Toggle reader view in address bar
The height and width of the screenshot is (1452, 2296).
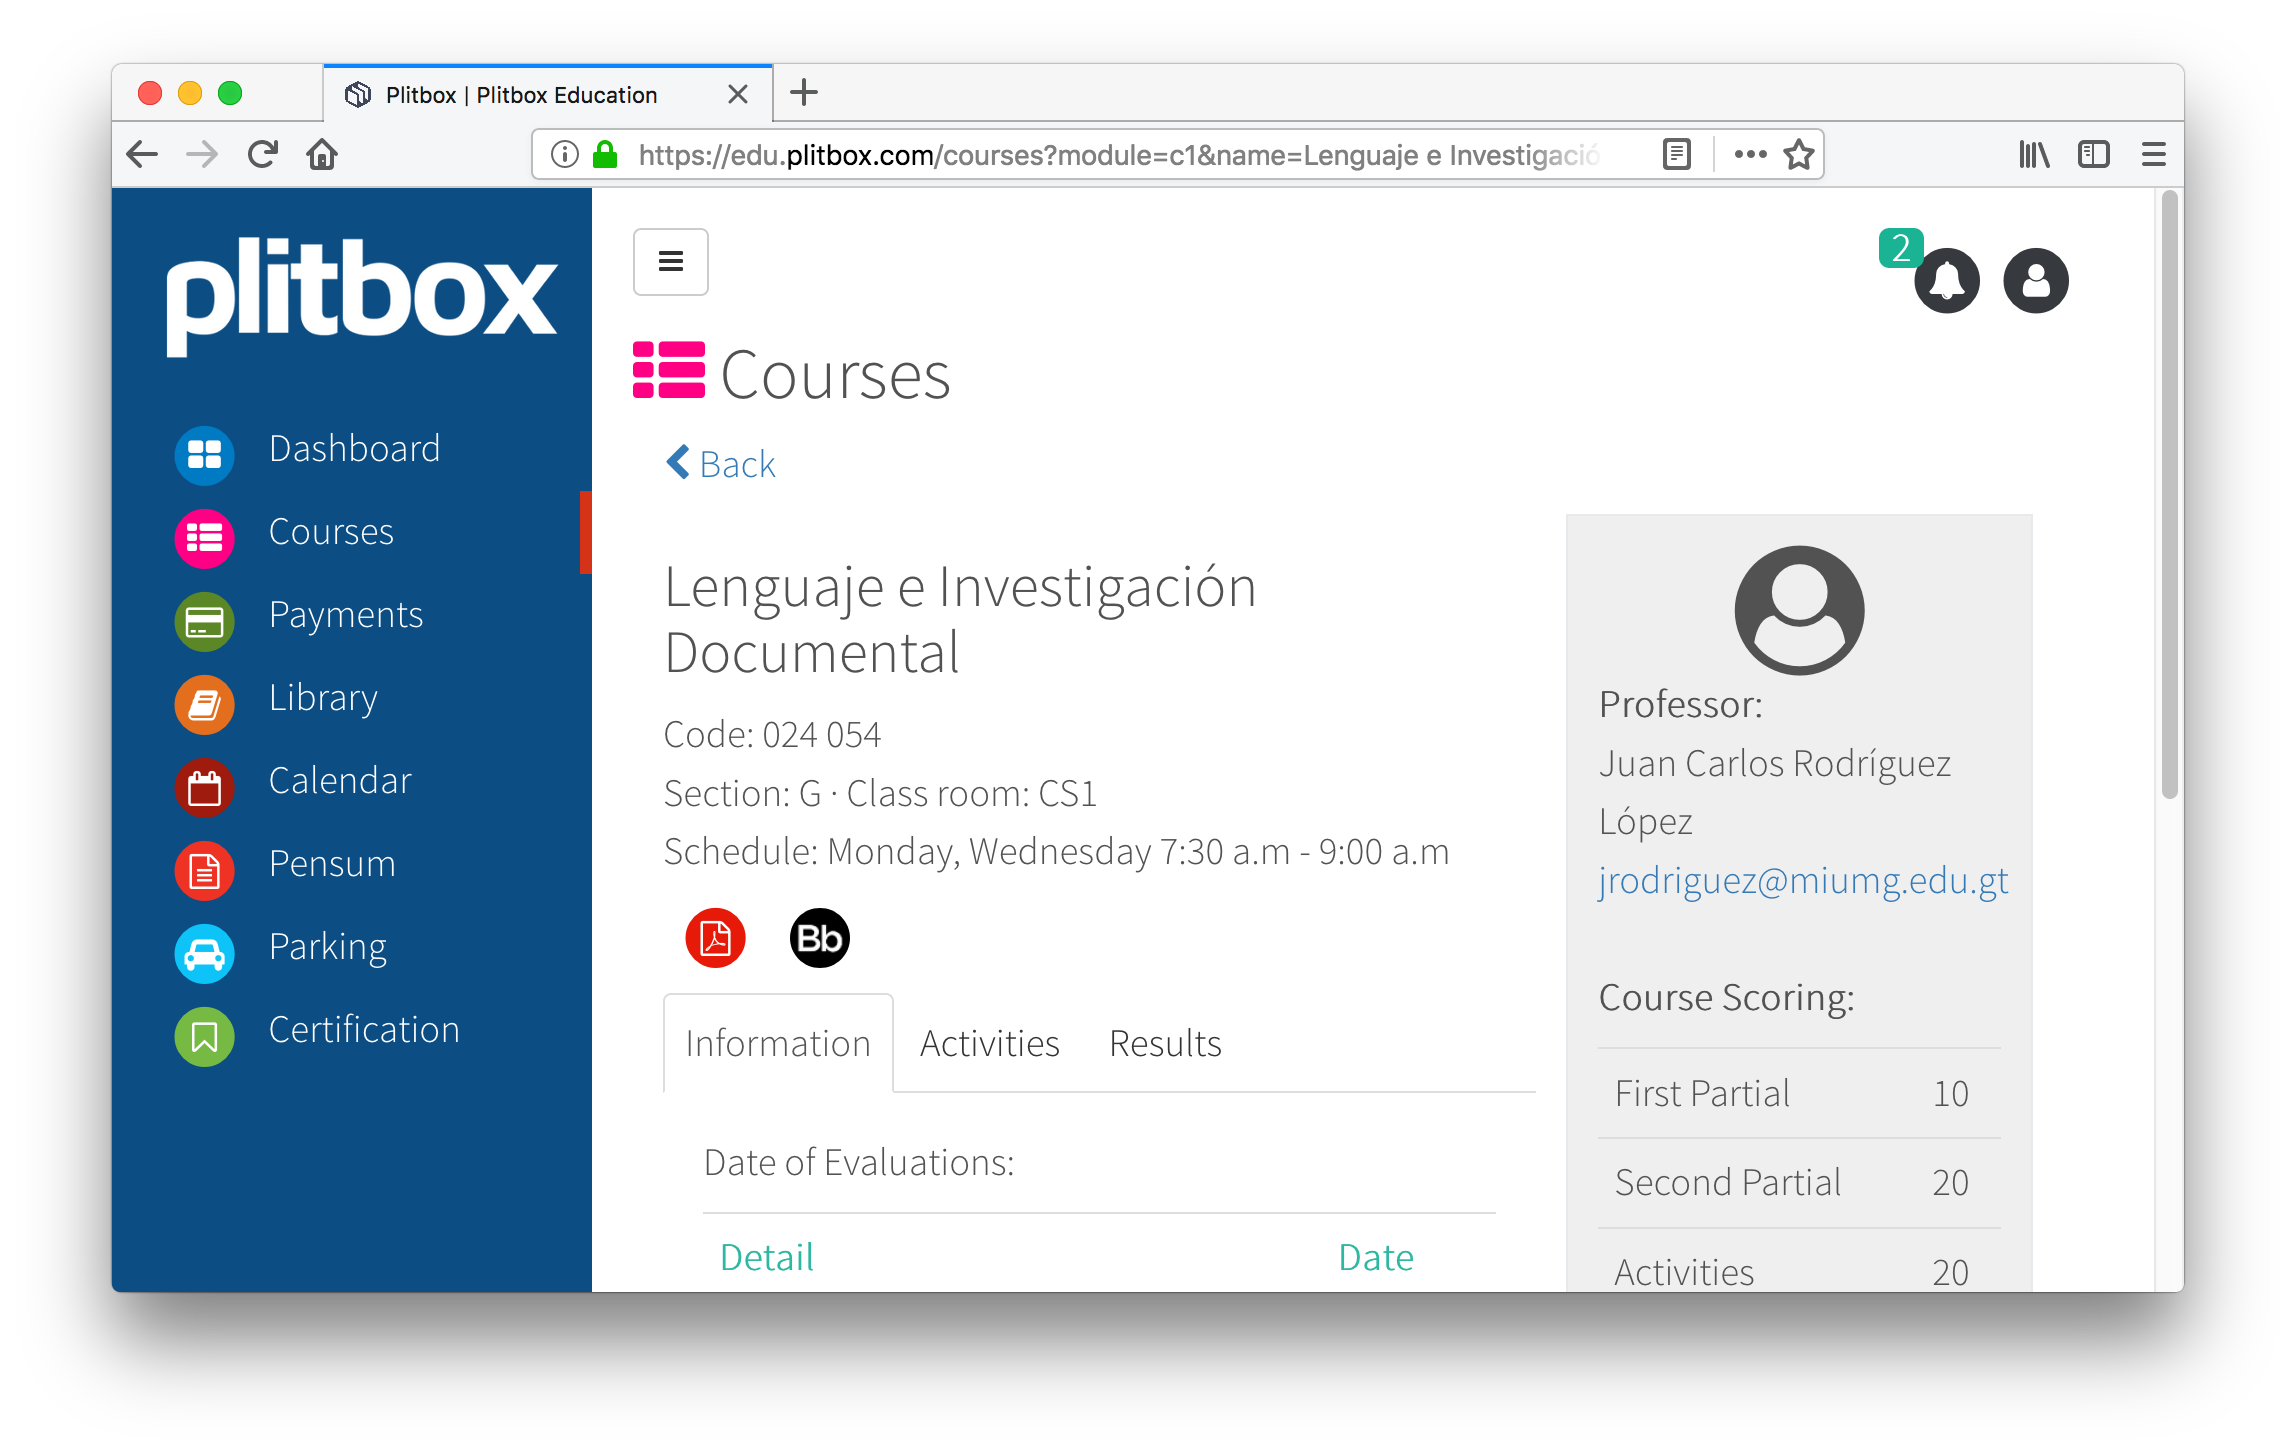1677,154
